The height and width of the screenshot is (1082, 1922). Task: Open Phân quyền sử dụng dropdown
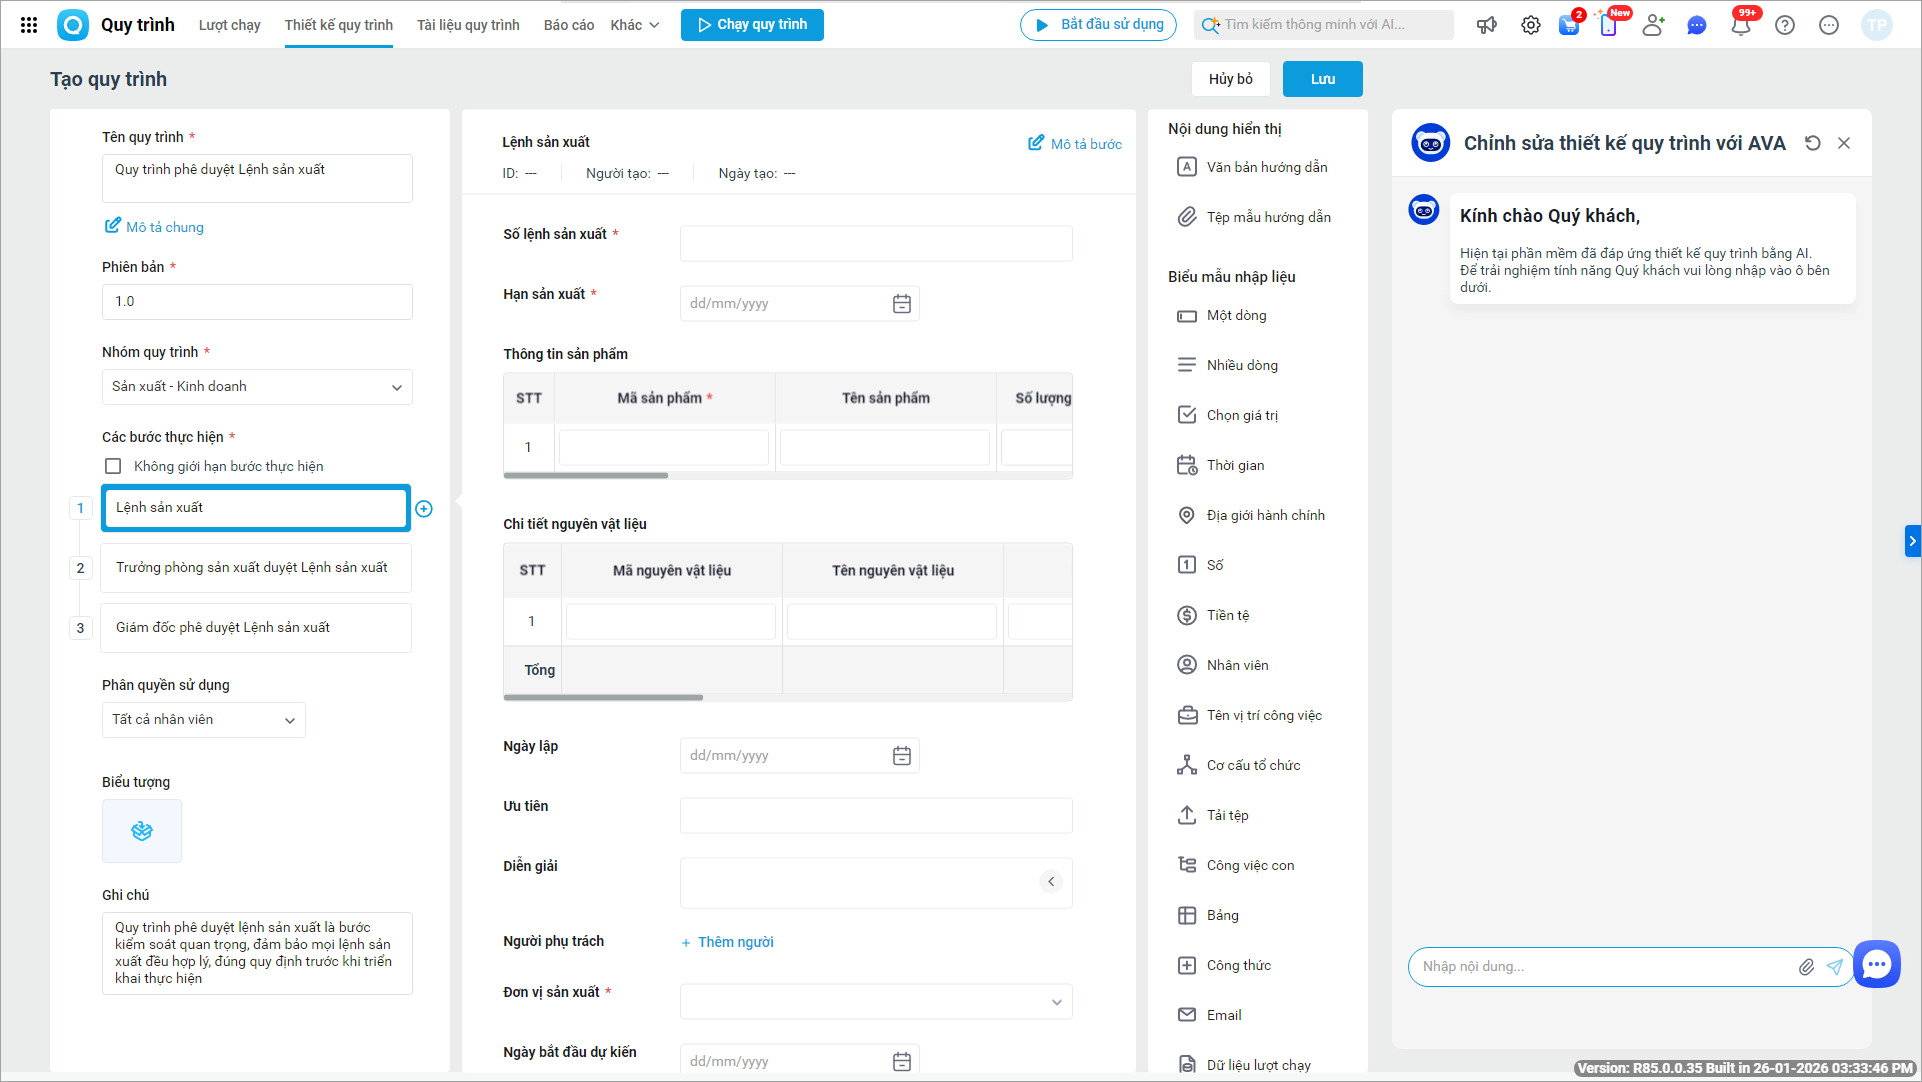click(x=203, y=720)
